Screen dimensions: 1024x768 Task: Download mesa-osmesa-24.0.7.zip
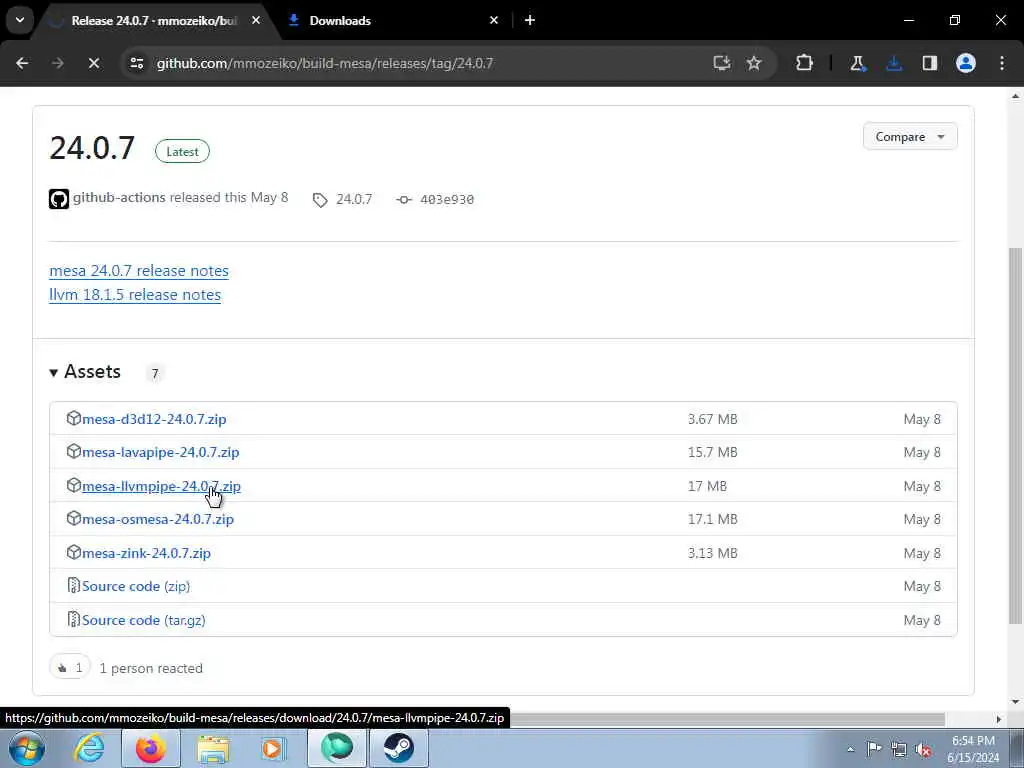click(158, 519)
